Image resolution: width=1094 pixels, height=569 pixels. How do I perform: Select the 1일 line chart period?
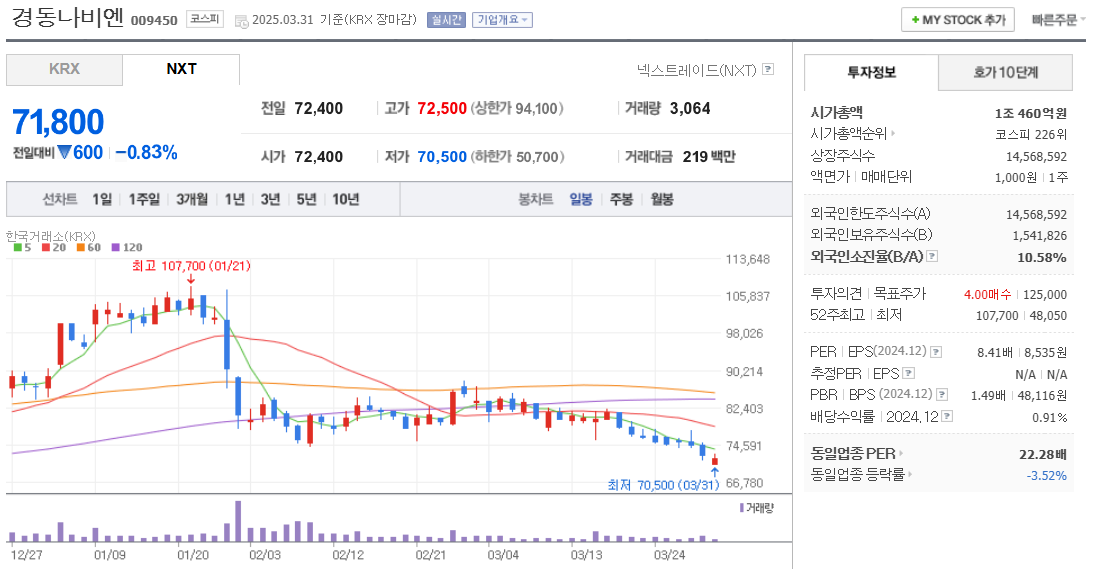102,199
